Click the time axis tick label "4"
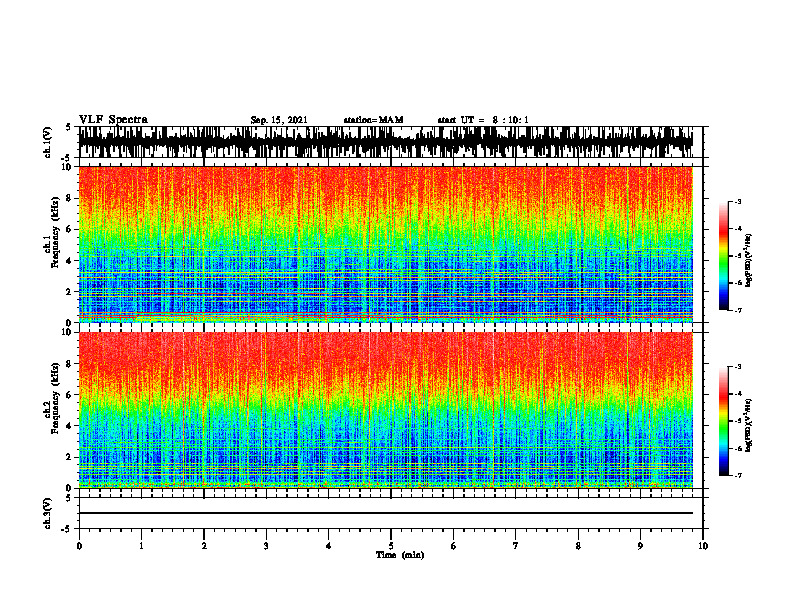792x612 pixels. [x=328, y=546]
